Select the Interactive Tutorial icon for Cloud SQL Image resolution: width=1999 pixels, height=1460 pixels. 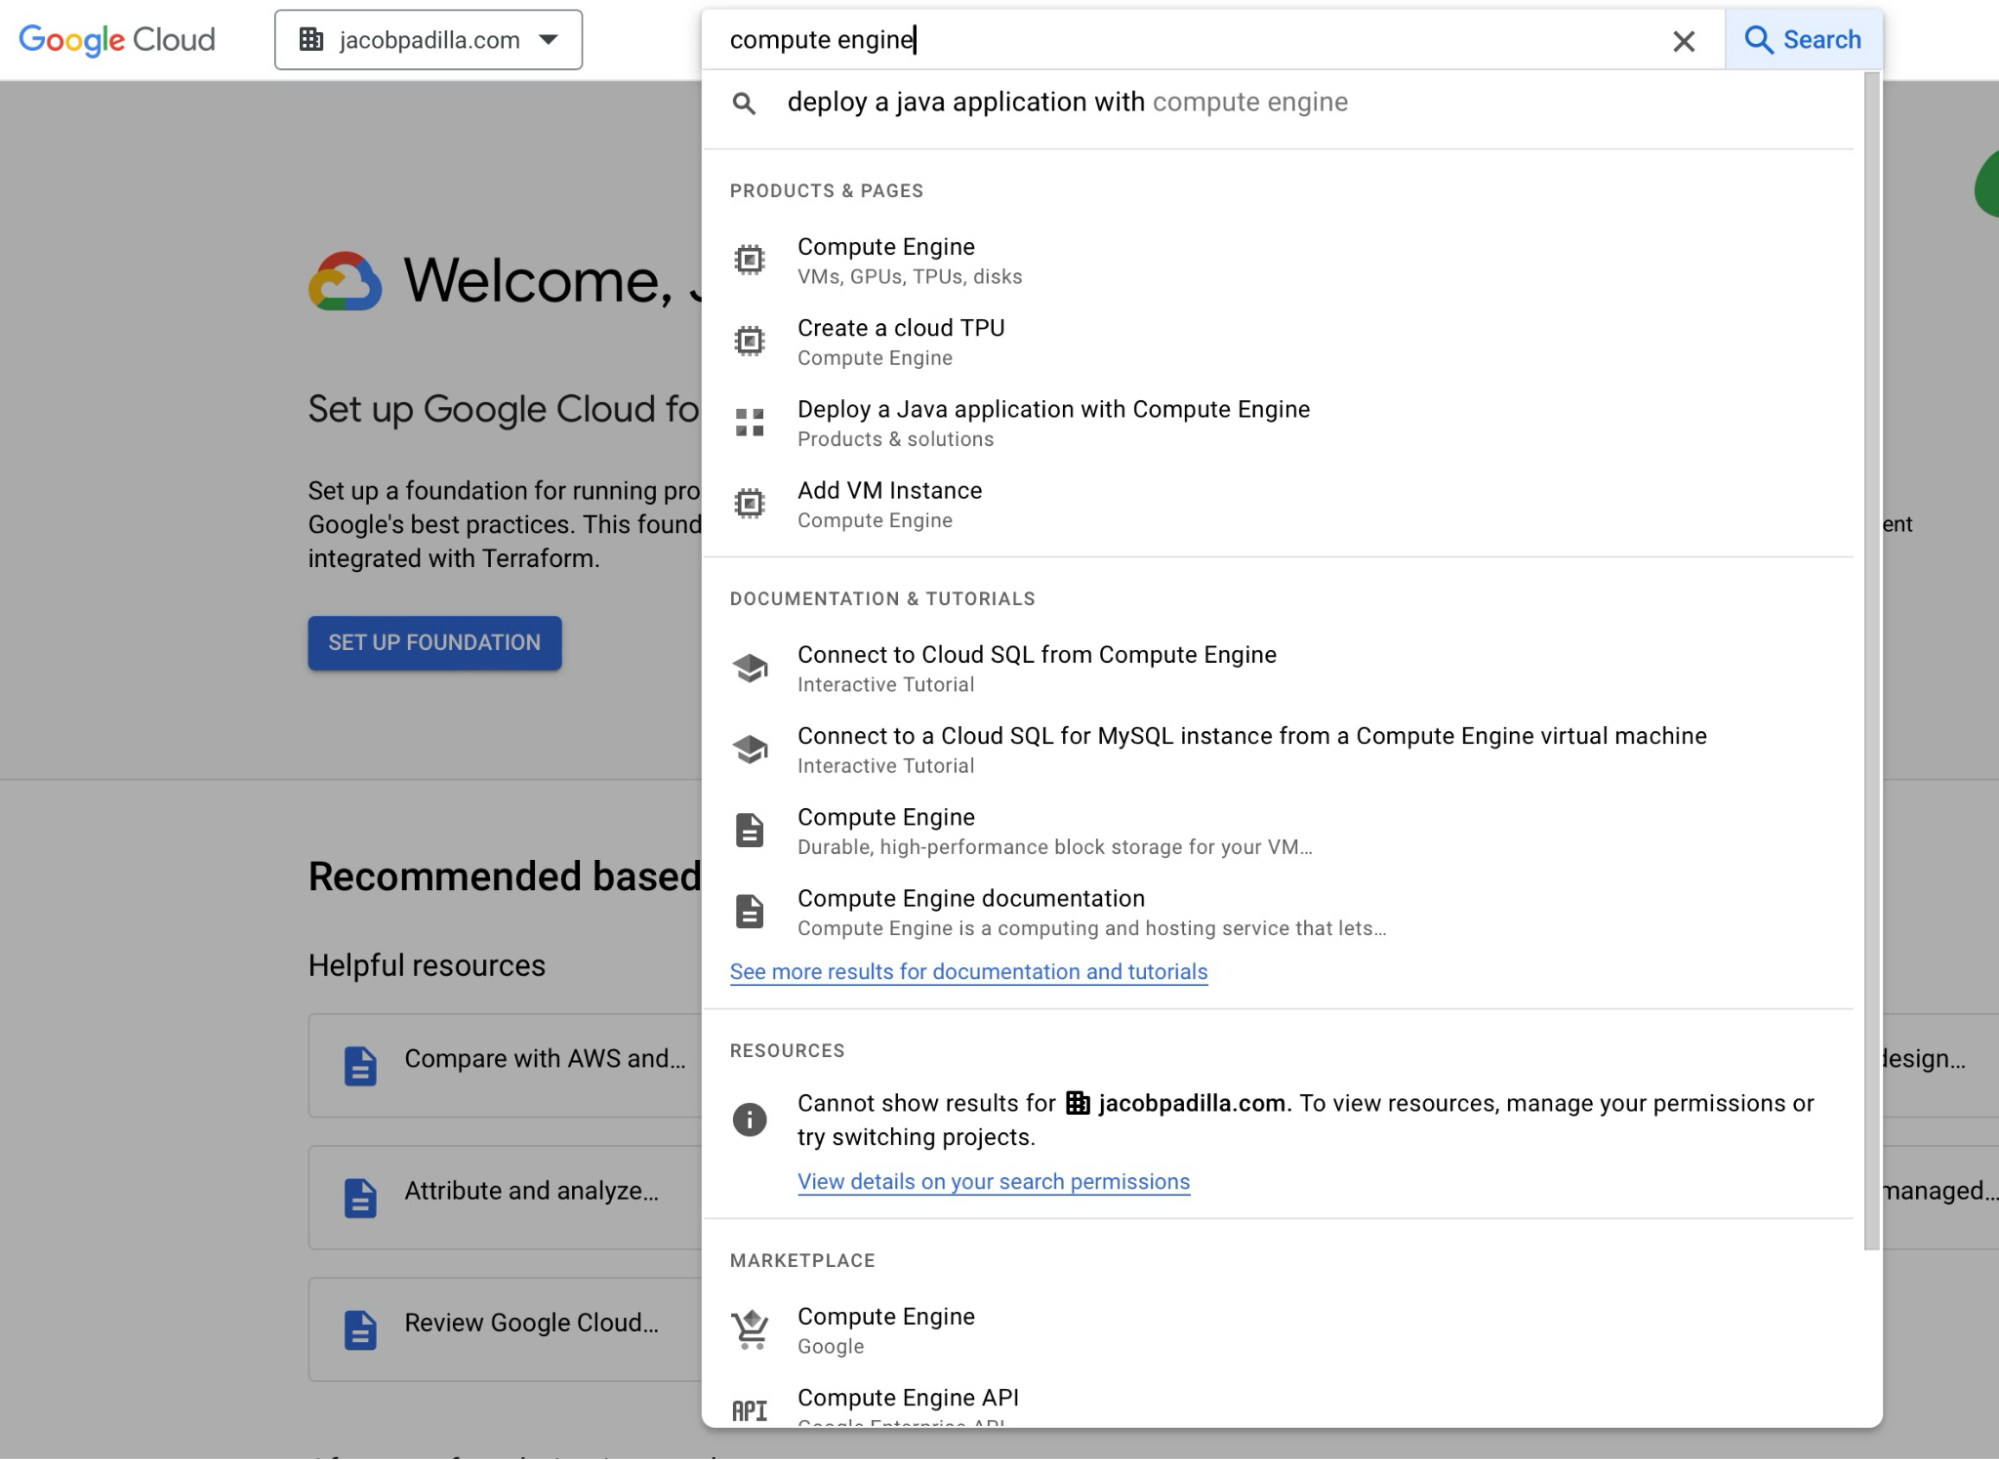pyautogui.click(x=751, y=668)
